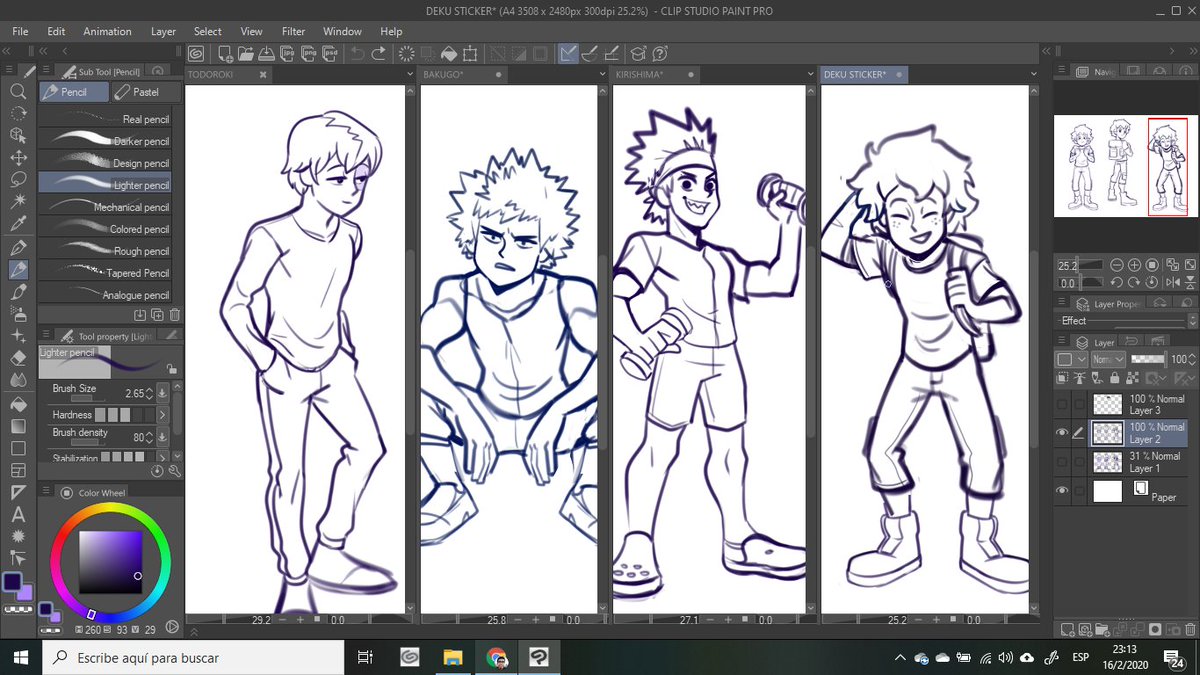Toggle the tool property lock icon
This screenshot has height=675, width=1200.
click(172, 368)
